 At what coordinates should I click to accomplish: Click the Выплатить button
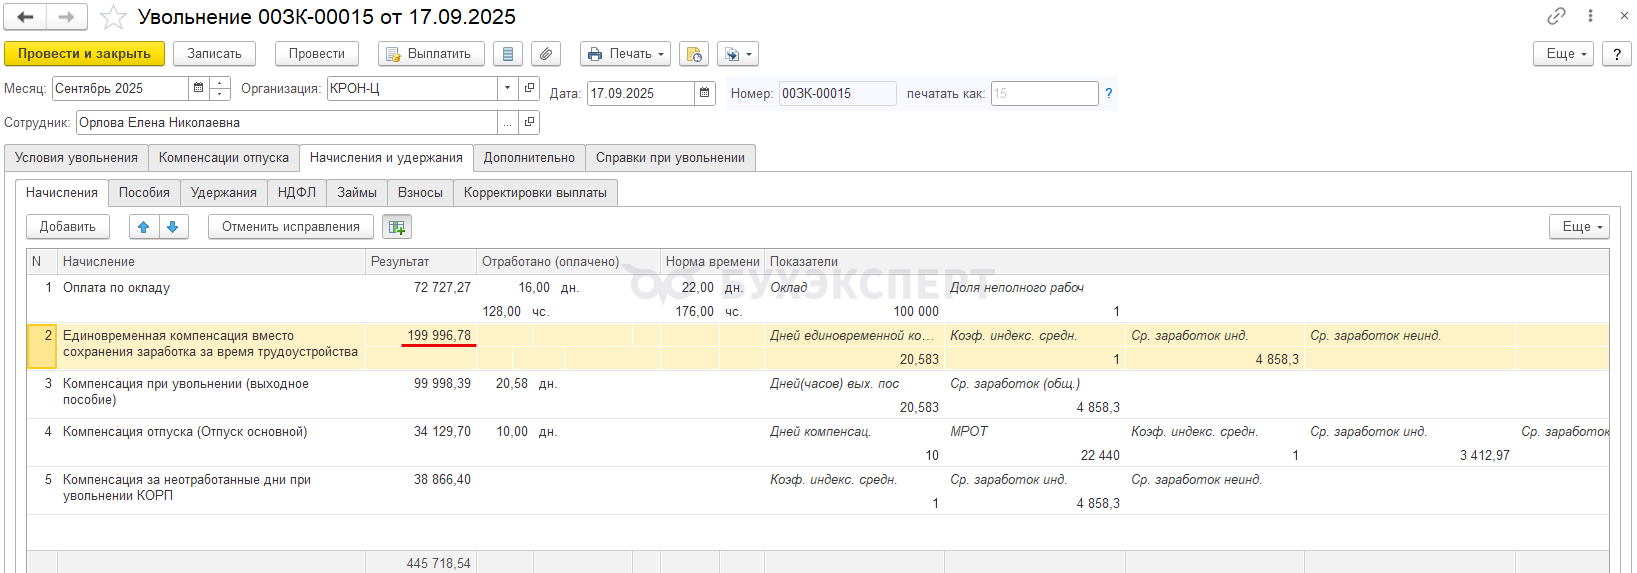pos(431,54)
